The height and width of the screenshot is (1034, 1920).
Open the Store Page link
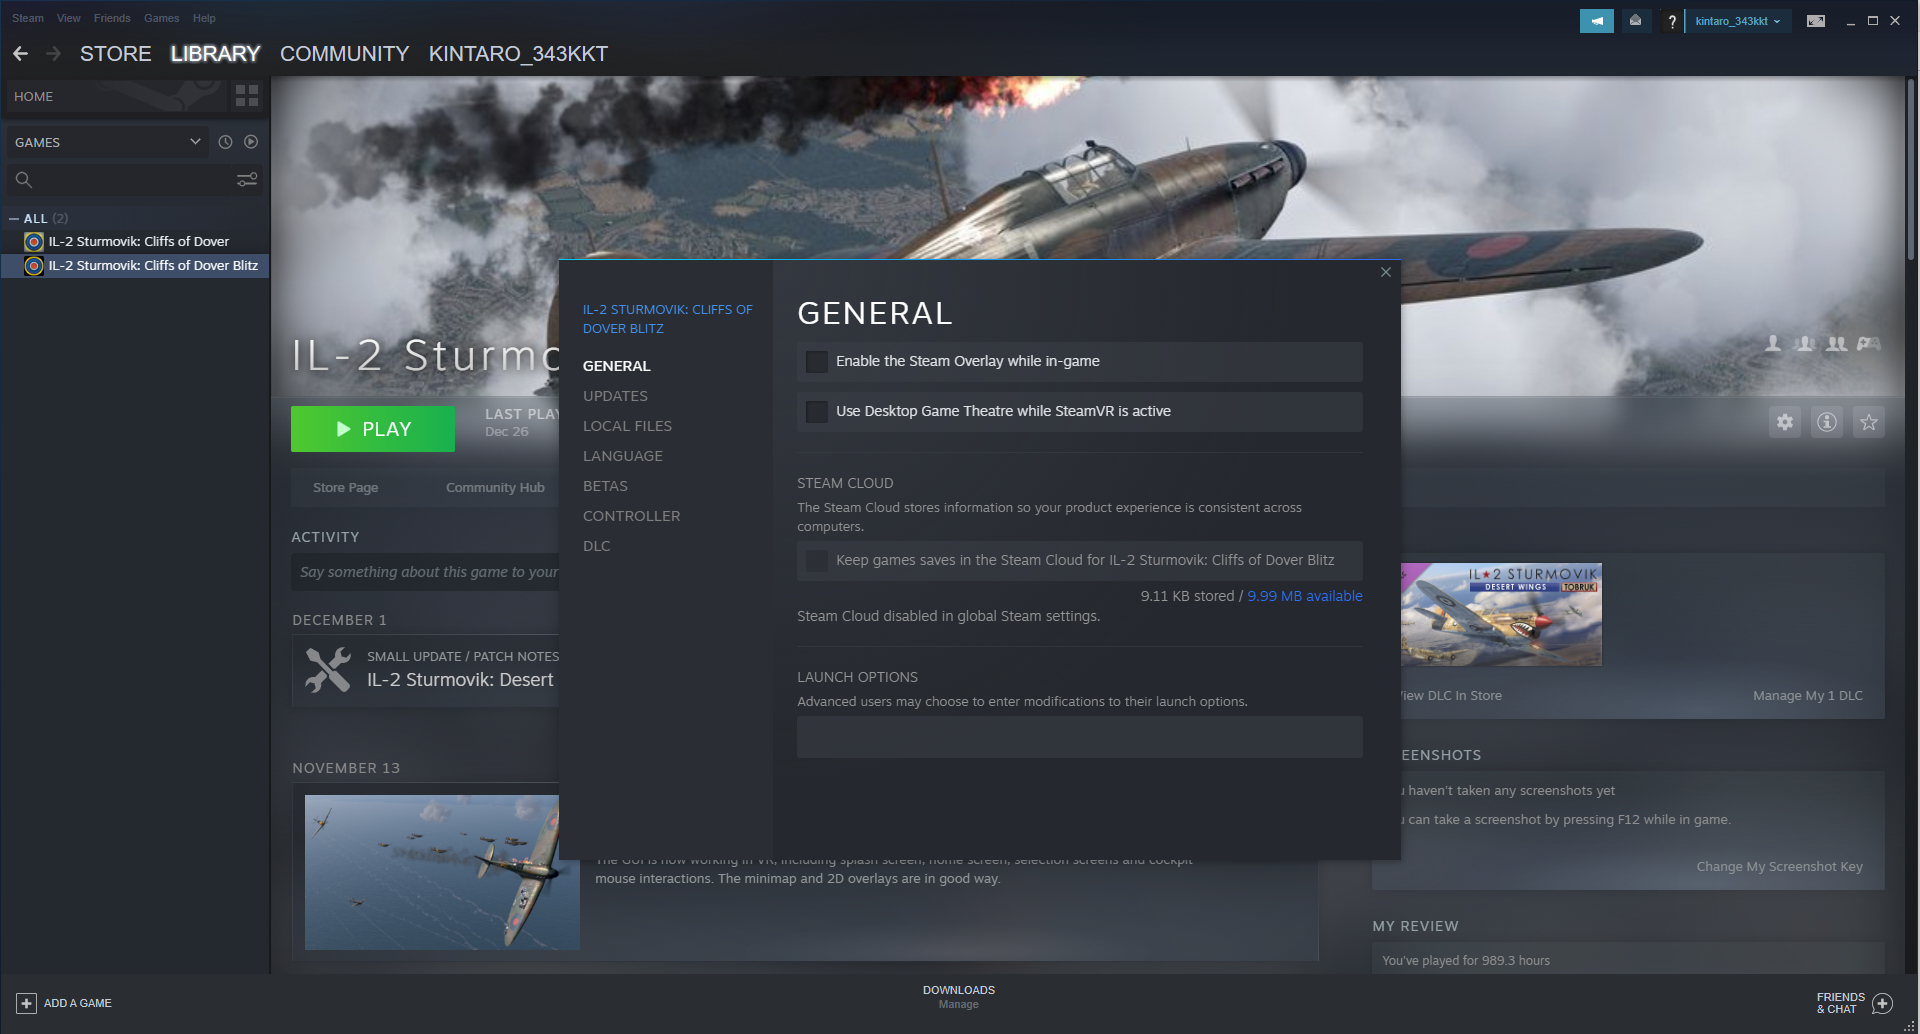coord(345,488)
